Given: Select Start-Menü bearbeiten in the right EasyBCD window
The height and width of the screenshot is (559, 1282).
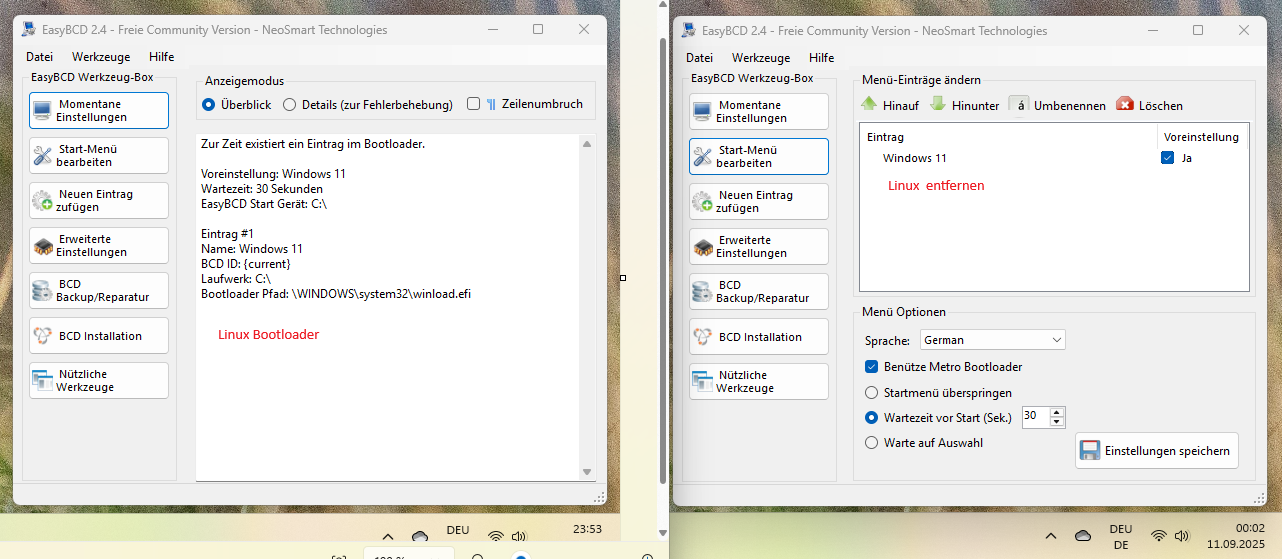Looking at the screenshot, I should pos(759,156).
